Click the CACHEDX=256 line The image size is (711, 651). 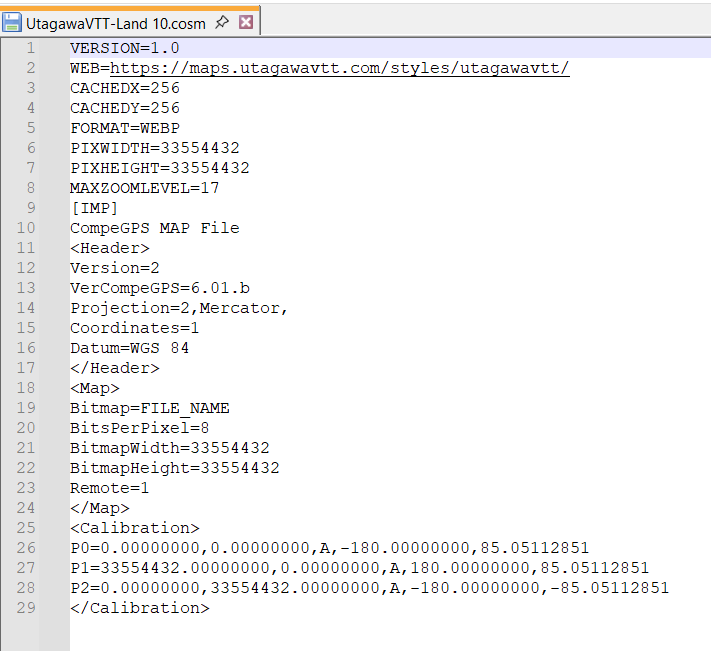point(125,88)
